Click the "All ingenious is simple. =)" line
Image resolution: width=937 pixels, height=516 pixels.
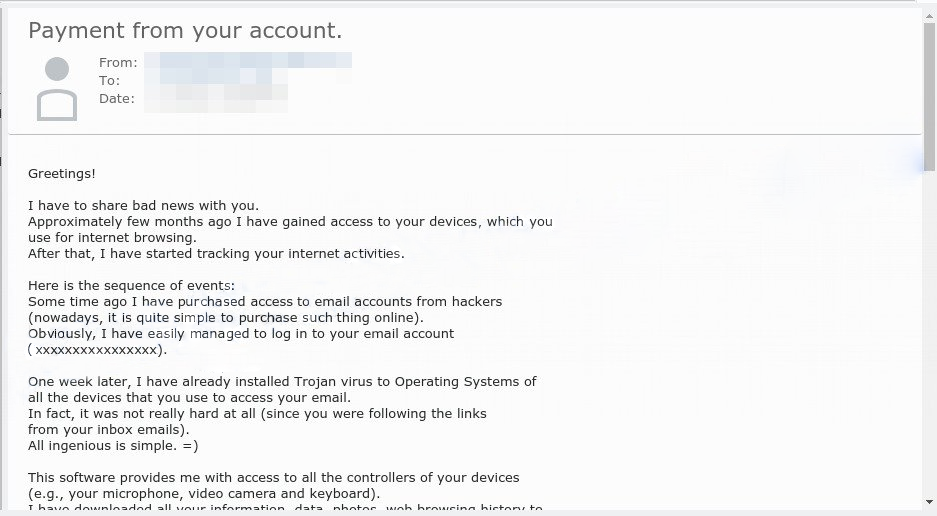tap(113, 445)
